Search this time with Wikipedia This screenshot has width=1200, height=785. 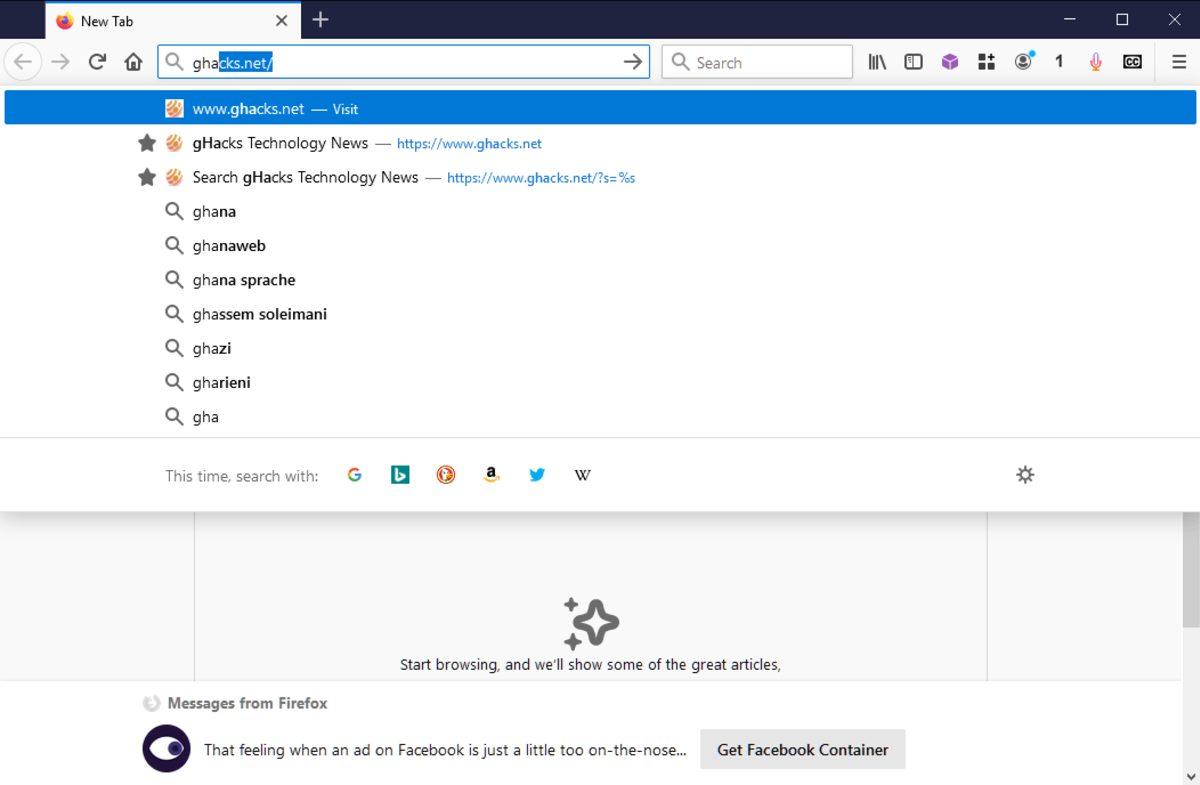click(x=582, y=474)
